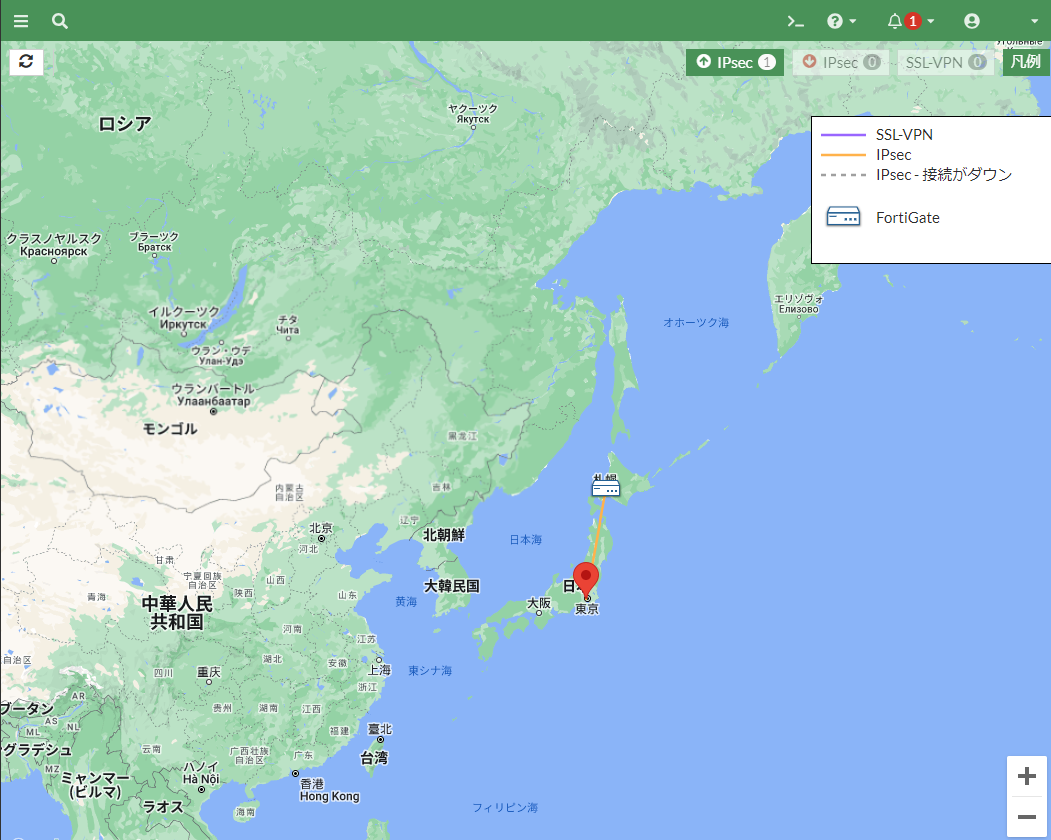The height and width of the screenshot is (840, 1051).
Task: Click the '台湾' map label
Action: click(374, 758)
